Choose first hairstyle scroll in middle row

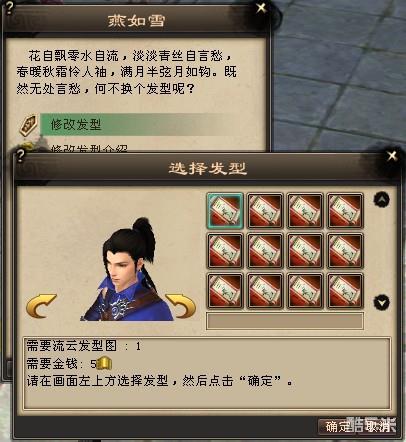click(225, 251)
